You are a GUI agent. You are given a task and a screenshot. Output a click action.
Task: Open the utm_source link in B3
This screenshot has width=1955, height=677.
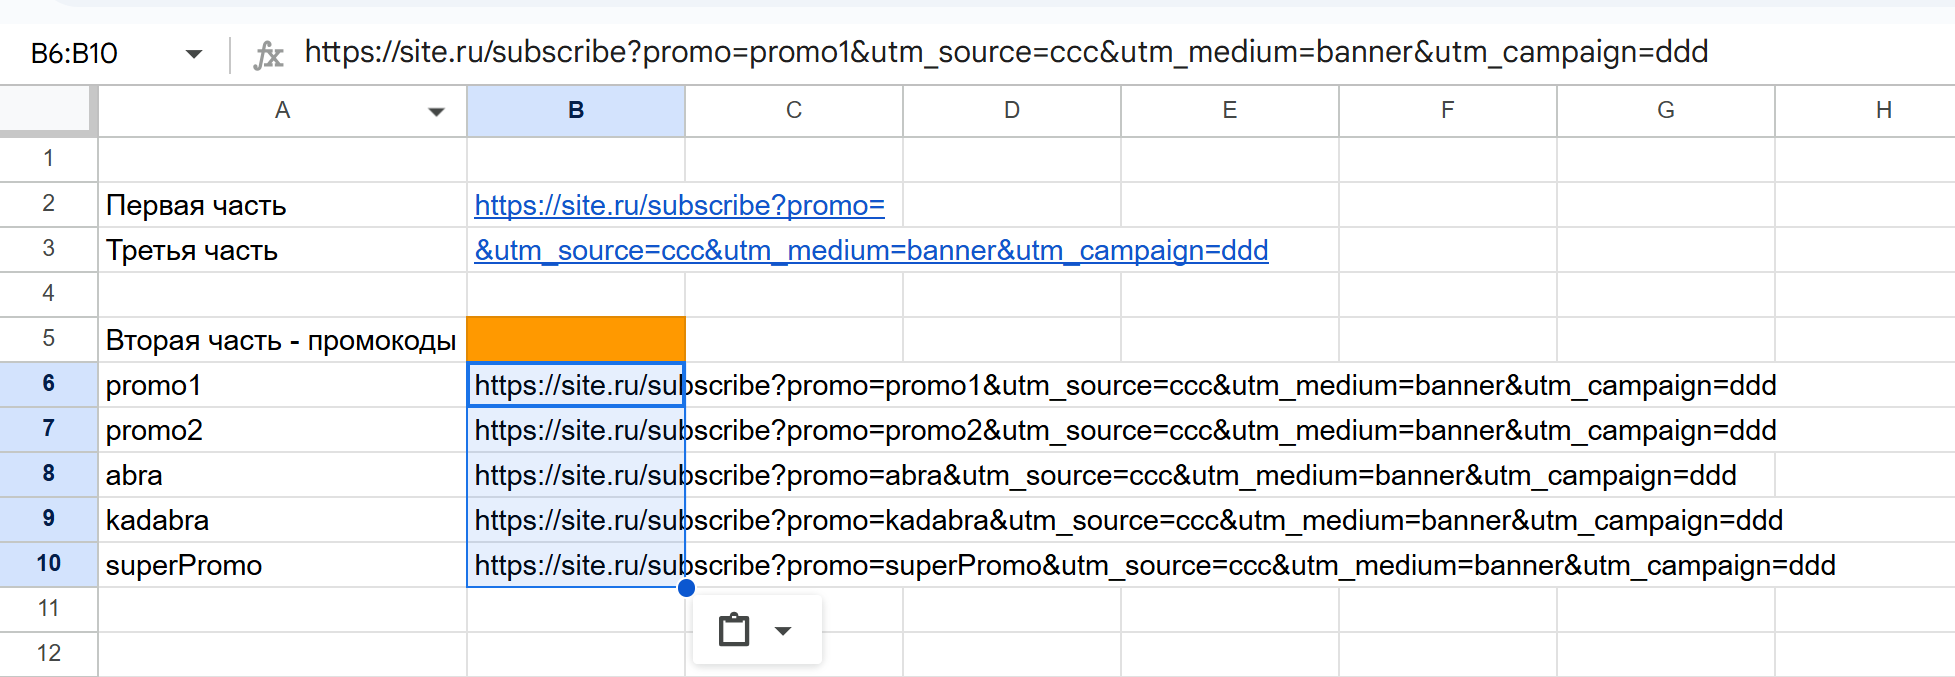pyautogui.click(x=870, y=250)
